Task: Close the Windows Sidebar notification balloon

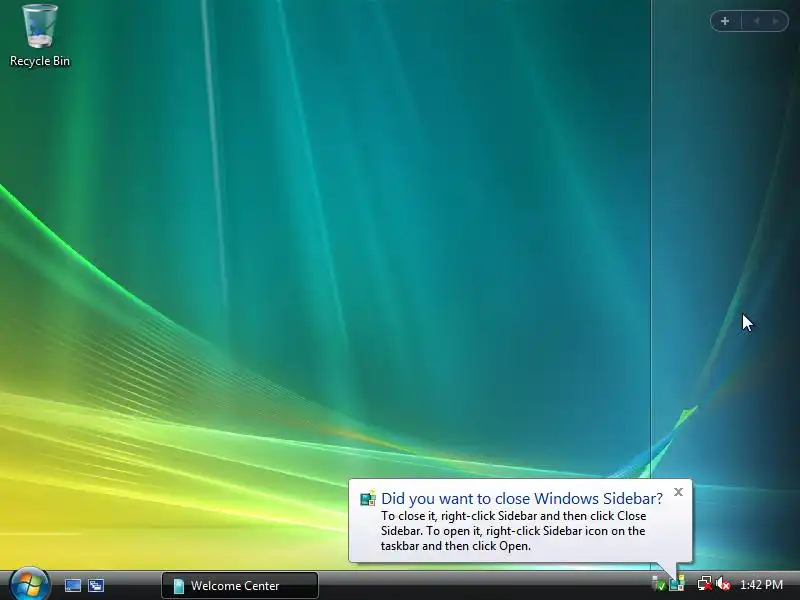Action: coord(678,492)
